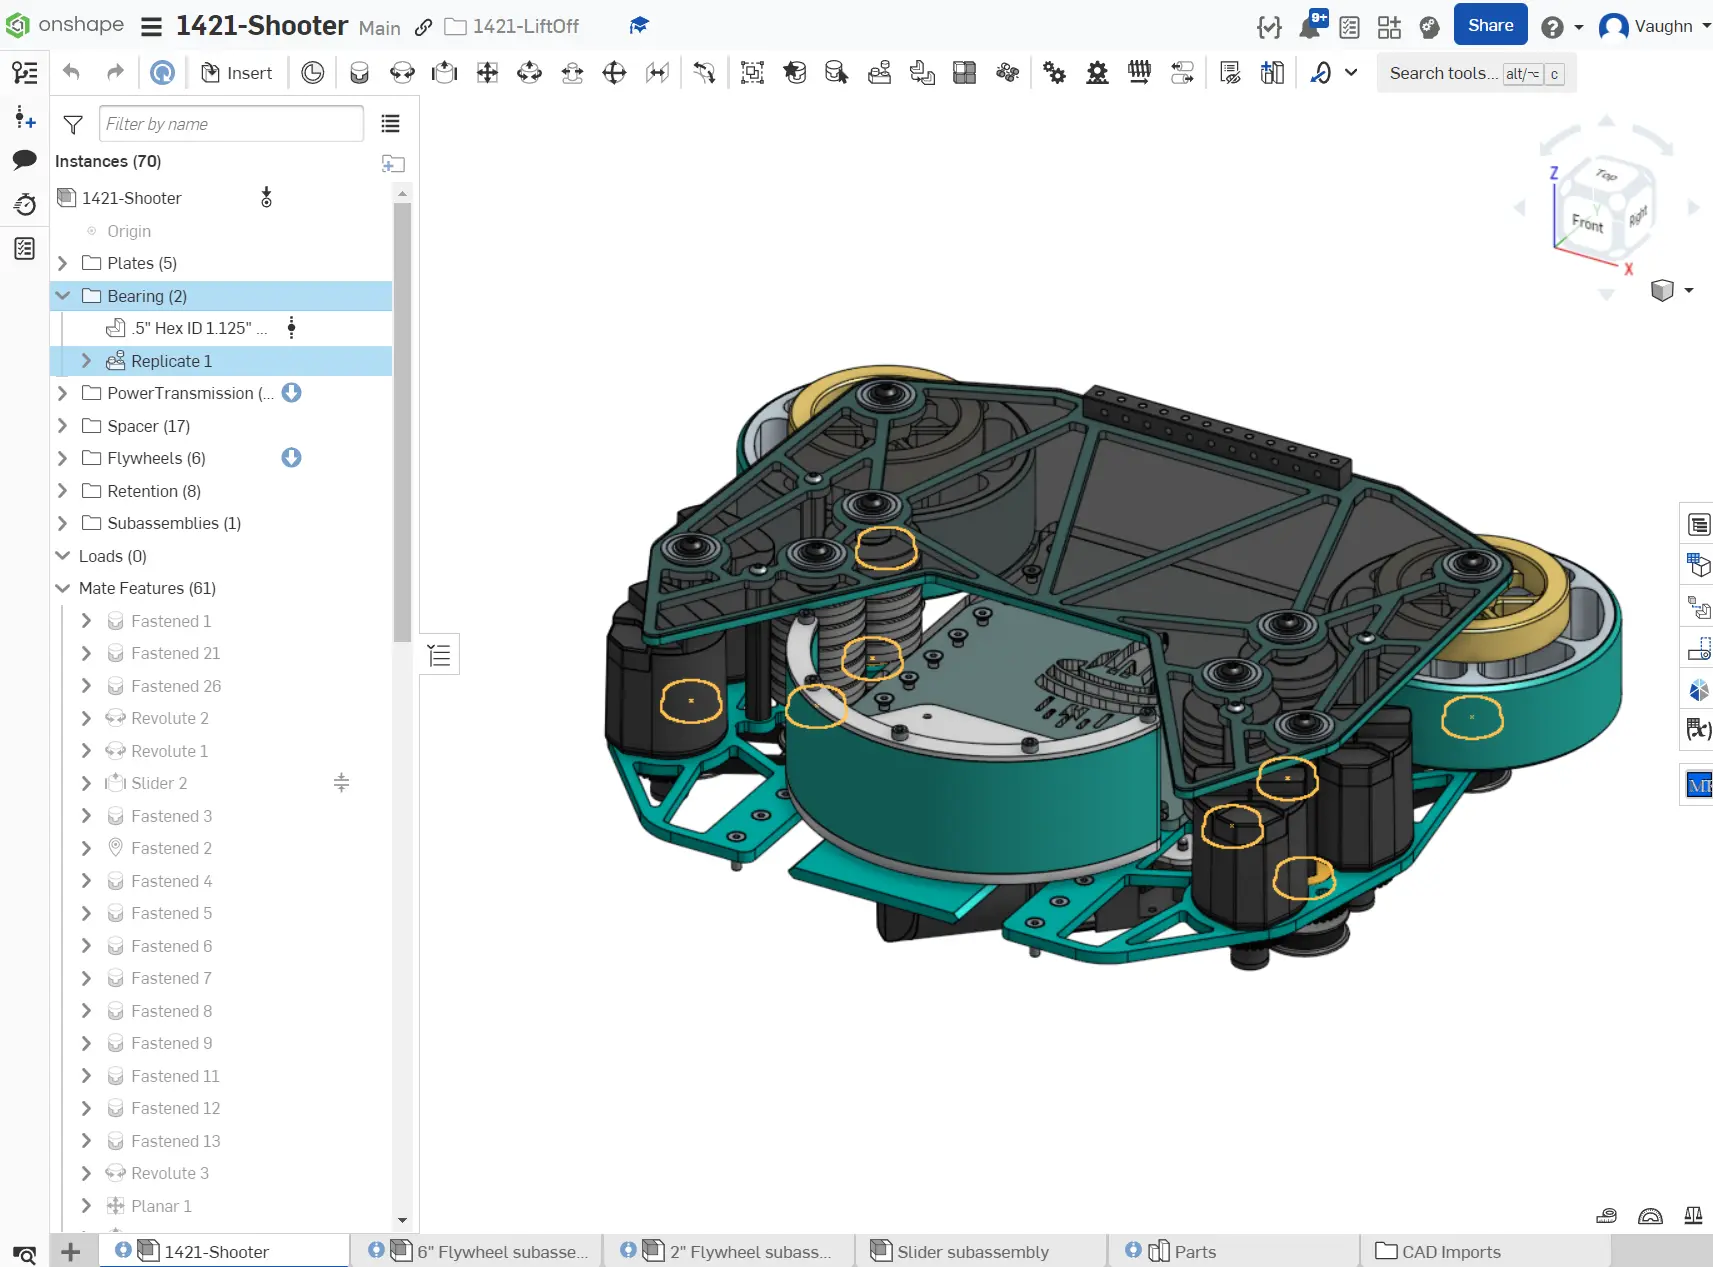Click the blue Share button
The width and height of the screenshot is (1713, 1267).
1490,26
